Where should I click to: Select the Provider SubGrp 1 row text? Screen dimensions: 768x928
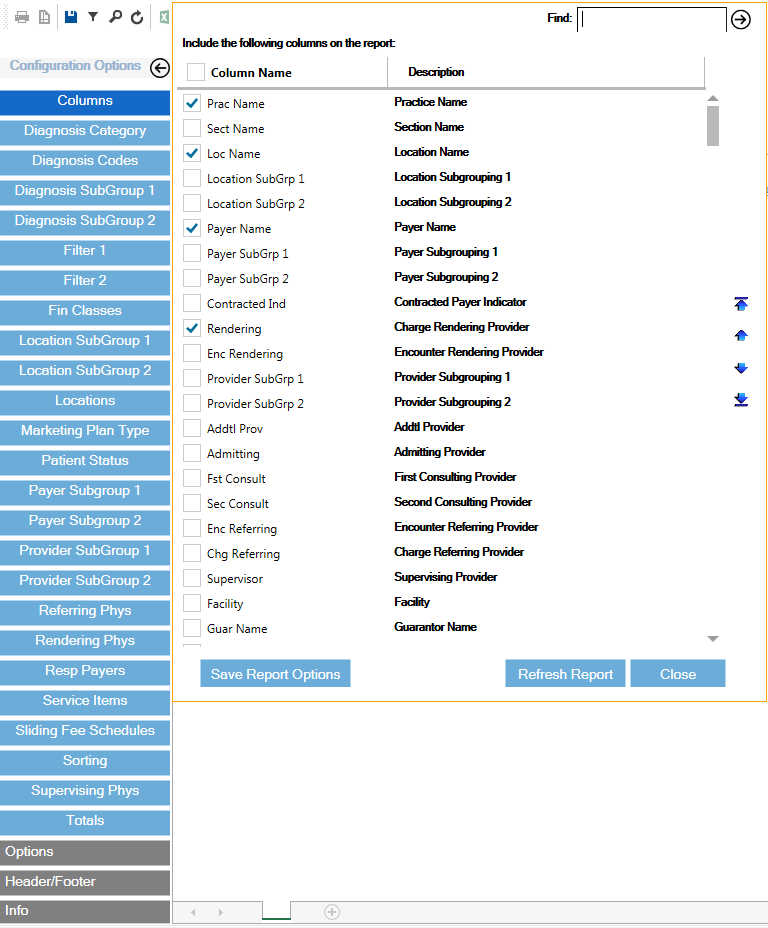pyautogui.click(x=255, y=379)
